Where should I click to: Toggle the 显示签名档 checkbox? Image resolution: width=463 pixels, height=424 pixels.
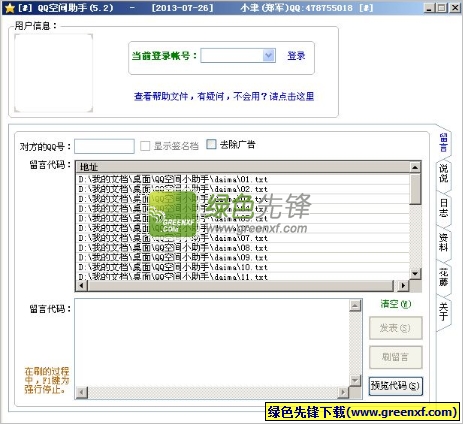145,146
